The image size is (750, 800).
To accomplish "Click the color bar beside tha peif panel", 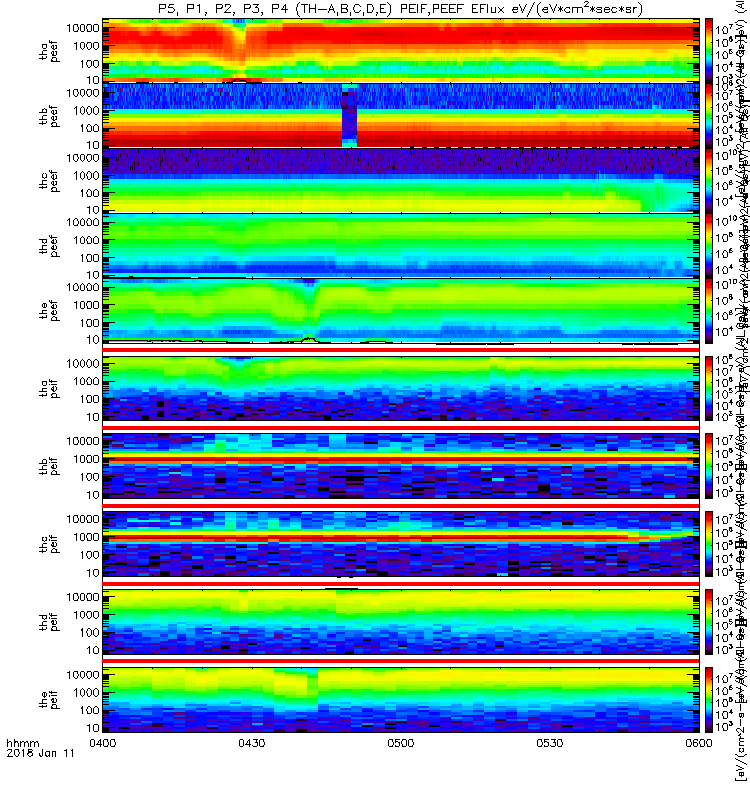I will pos(709,388).
